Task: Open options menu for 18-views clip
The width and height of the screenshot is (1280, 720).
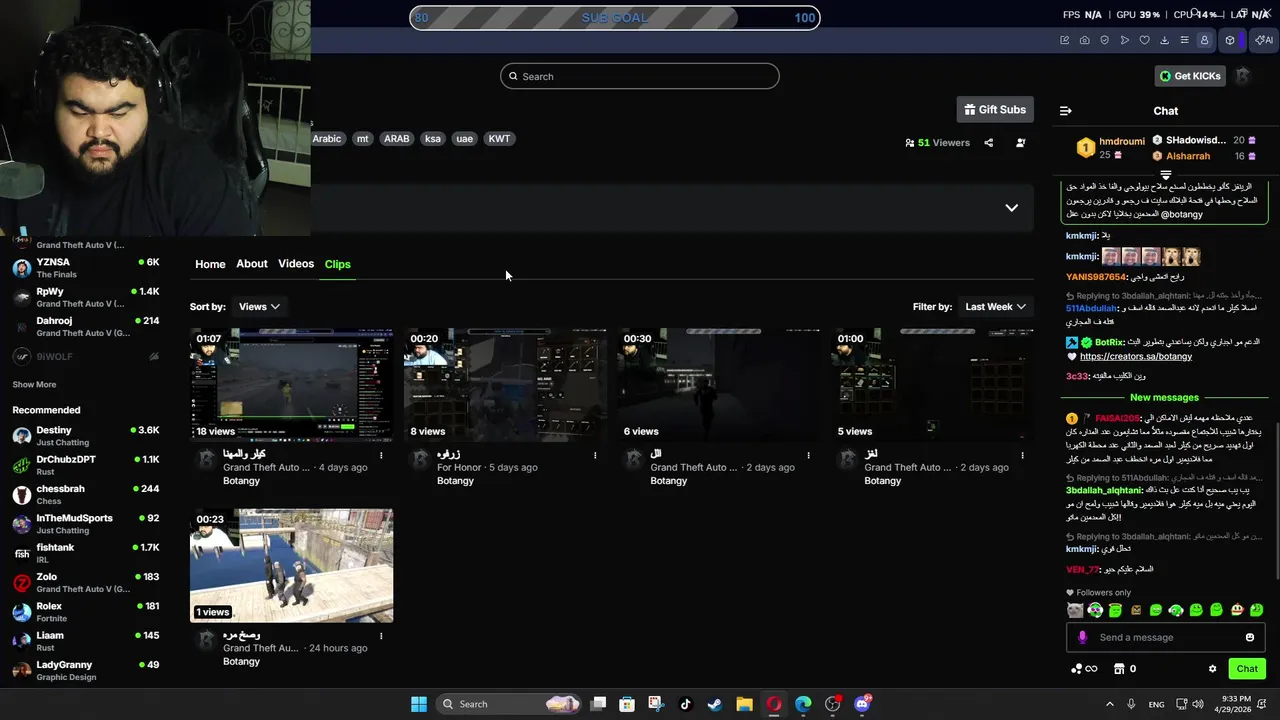Action: (381, 455)
